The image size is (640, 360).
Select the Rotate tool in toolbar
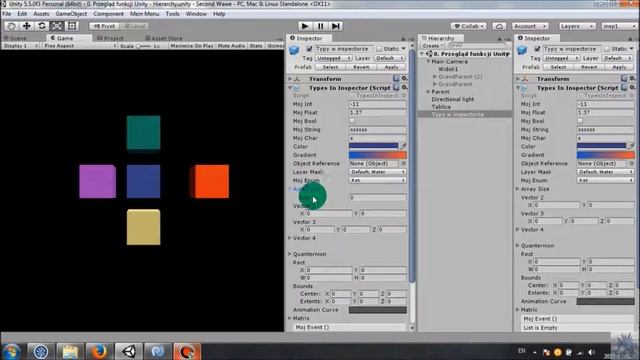click(42, 26)
